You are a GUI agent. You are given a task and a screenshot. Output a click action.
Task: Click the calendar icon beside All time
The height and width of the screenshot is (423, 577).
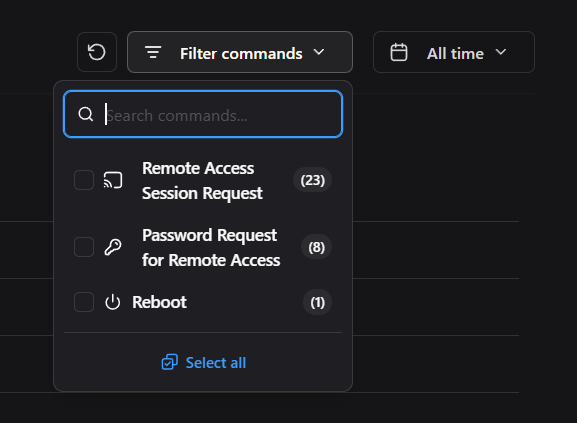[x=399, y=52]
